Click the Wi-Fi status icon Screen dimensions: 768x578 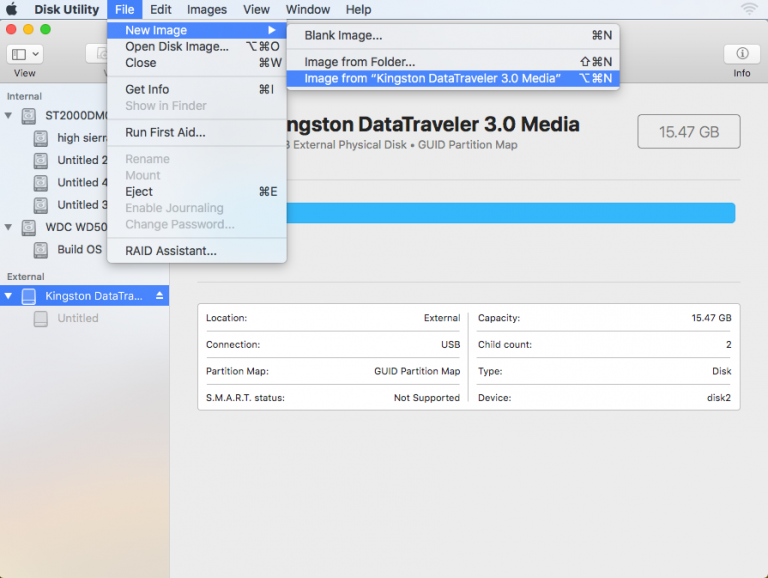point(749,9)
